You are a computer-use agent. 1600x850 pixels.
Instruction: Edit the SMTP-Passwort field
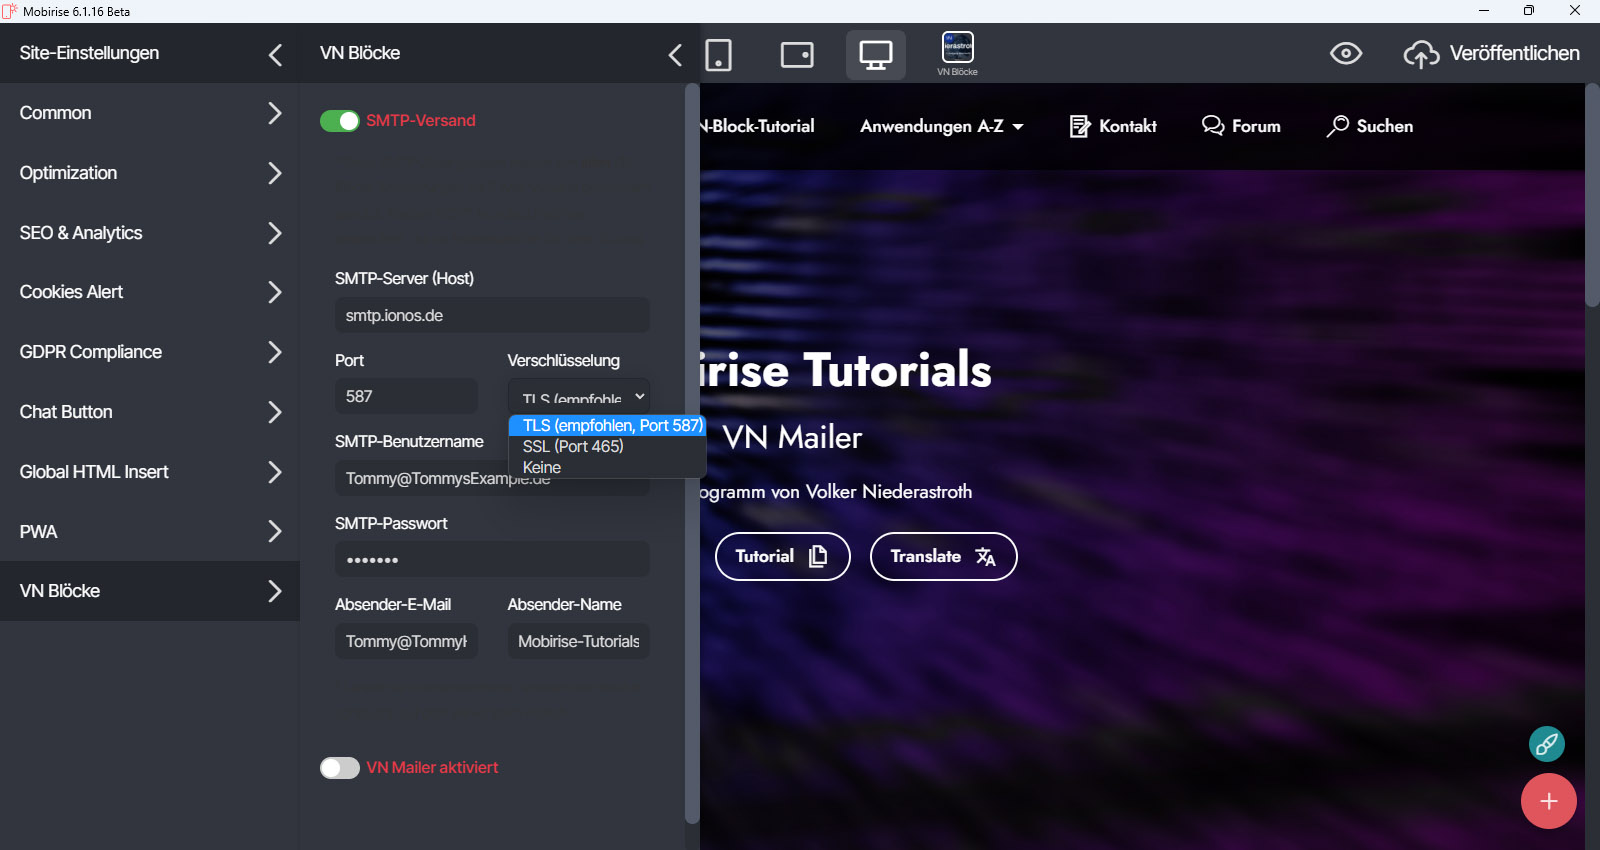point(492,559)
